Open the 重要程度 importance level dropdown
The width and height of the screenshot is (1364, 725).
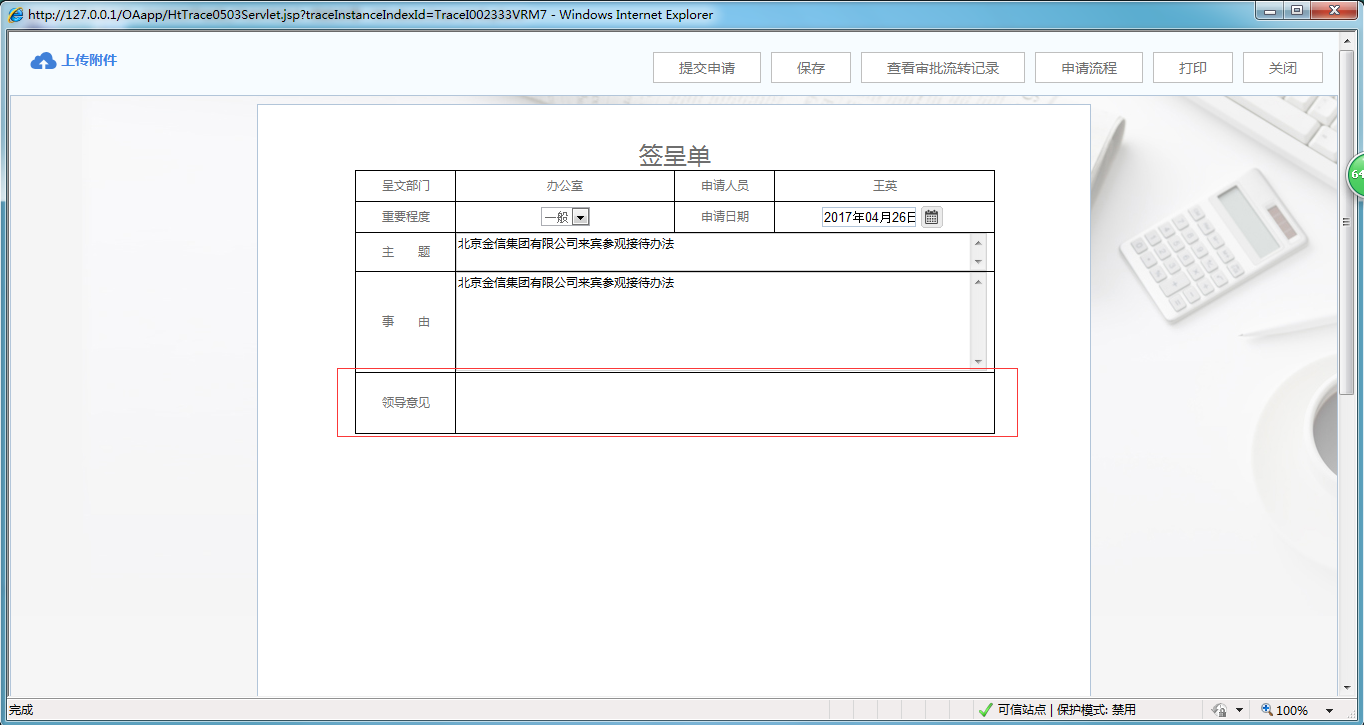pos(581,216)
